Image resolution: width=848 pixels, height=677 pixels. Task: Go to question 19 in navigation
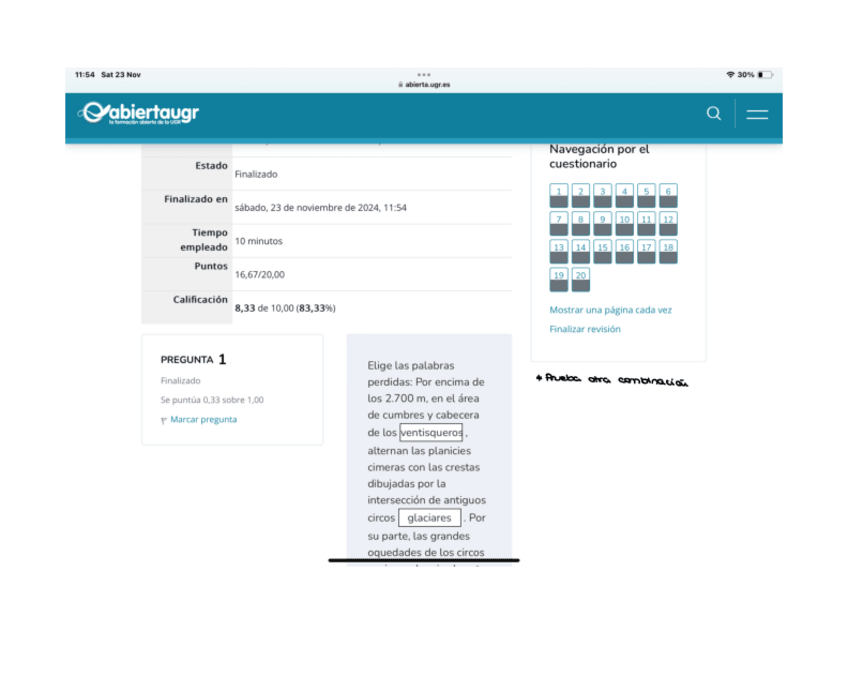[x=559, y=280]
